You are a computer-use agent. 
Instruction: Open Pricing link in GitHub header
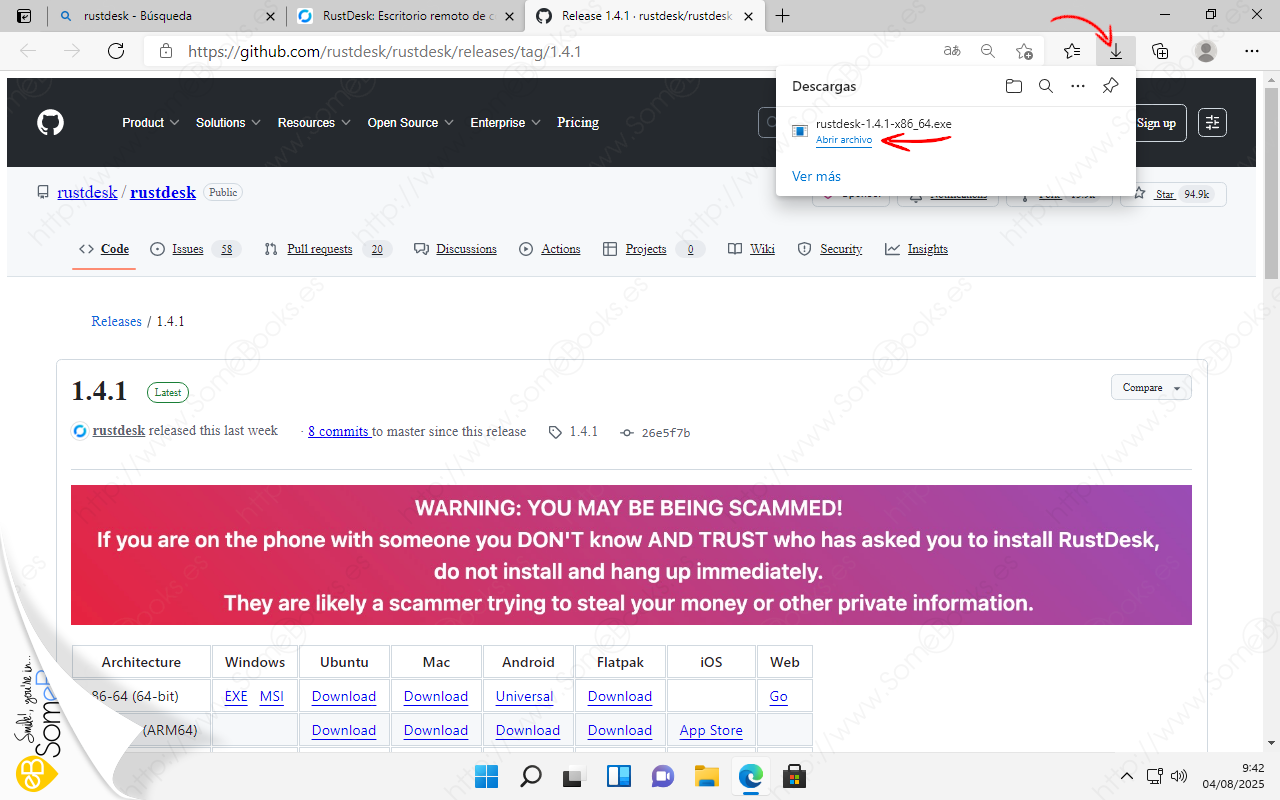pyautogui.click(x=578, y=123)
